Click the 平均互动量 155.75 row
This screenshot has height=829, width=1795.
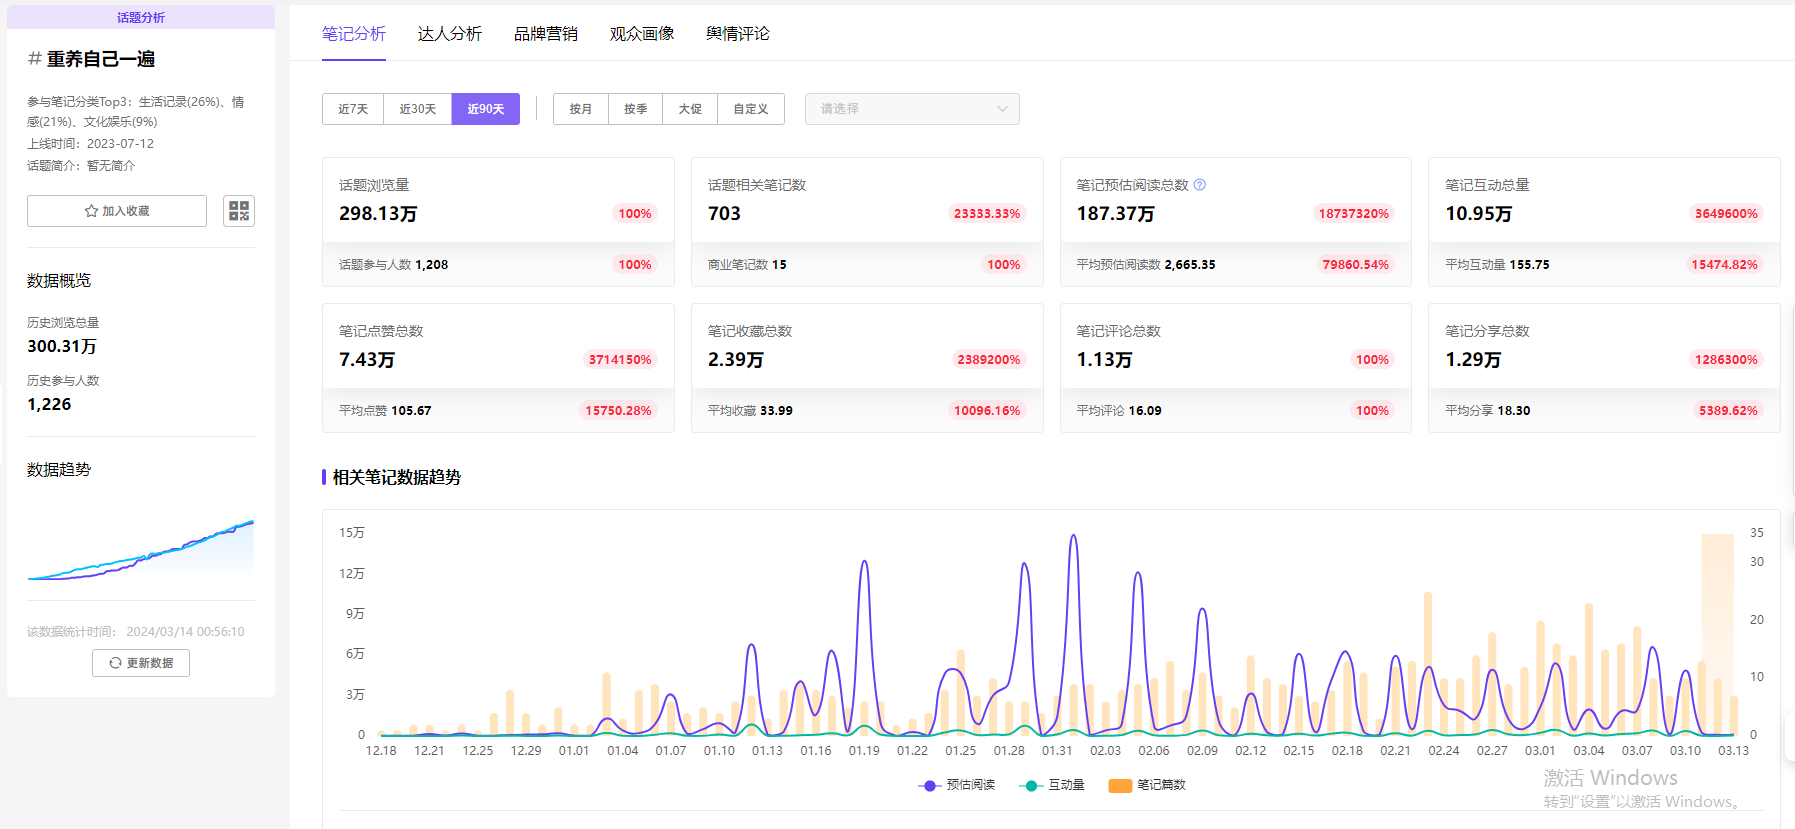click(x=1604, y=265)
